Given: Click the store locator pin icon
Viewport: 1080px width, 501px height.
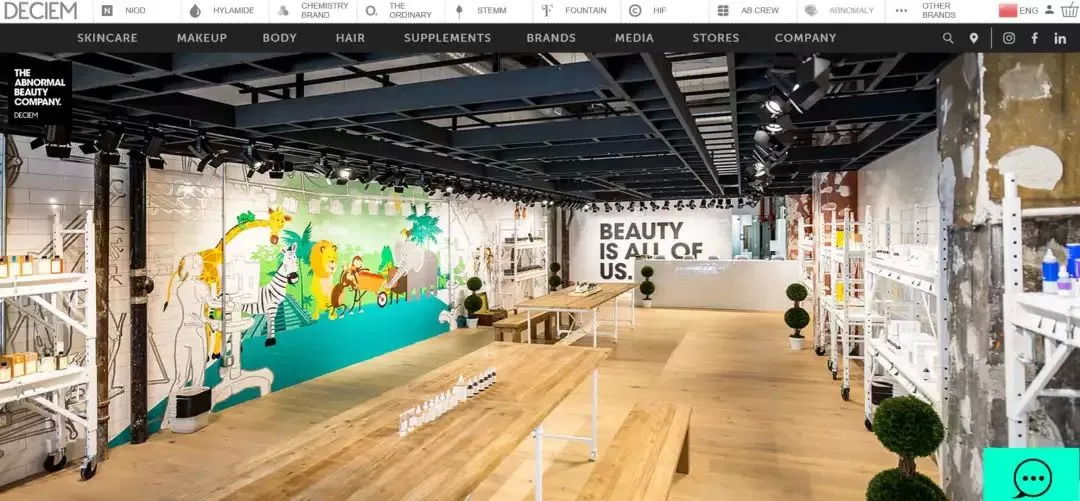Looking at the screenshot, I should 973,39.
